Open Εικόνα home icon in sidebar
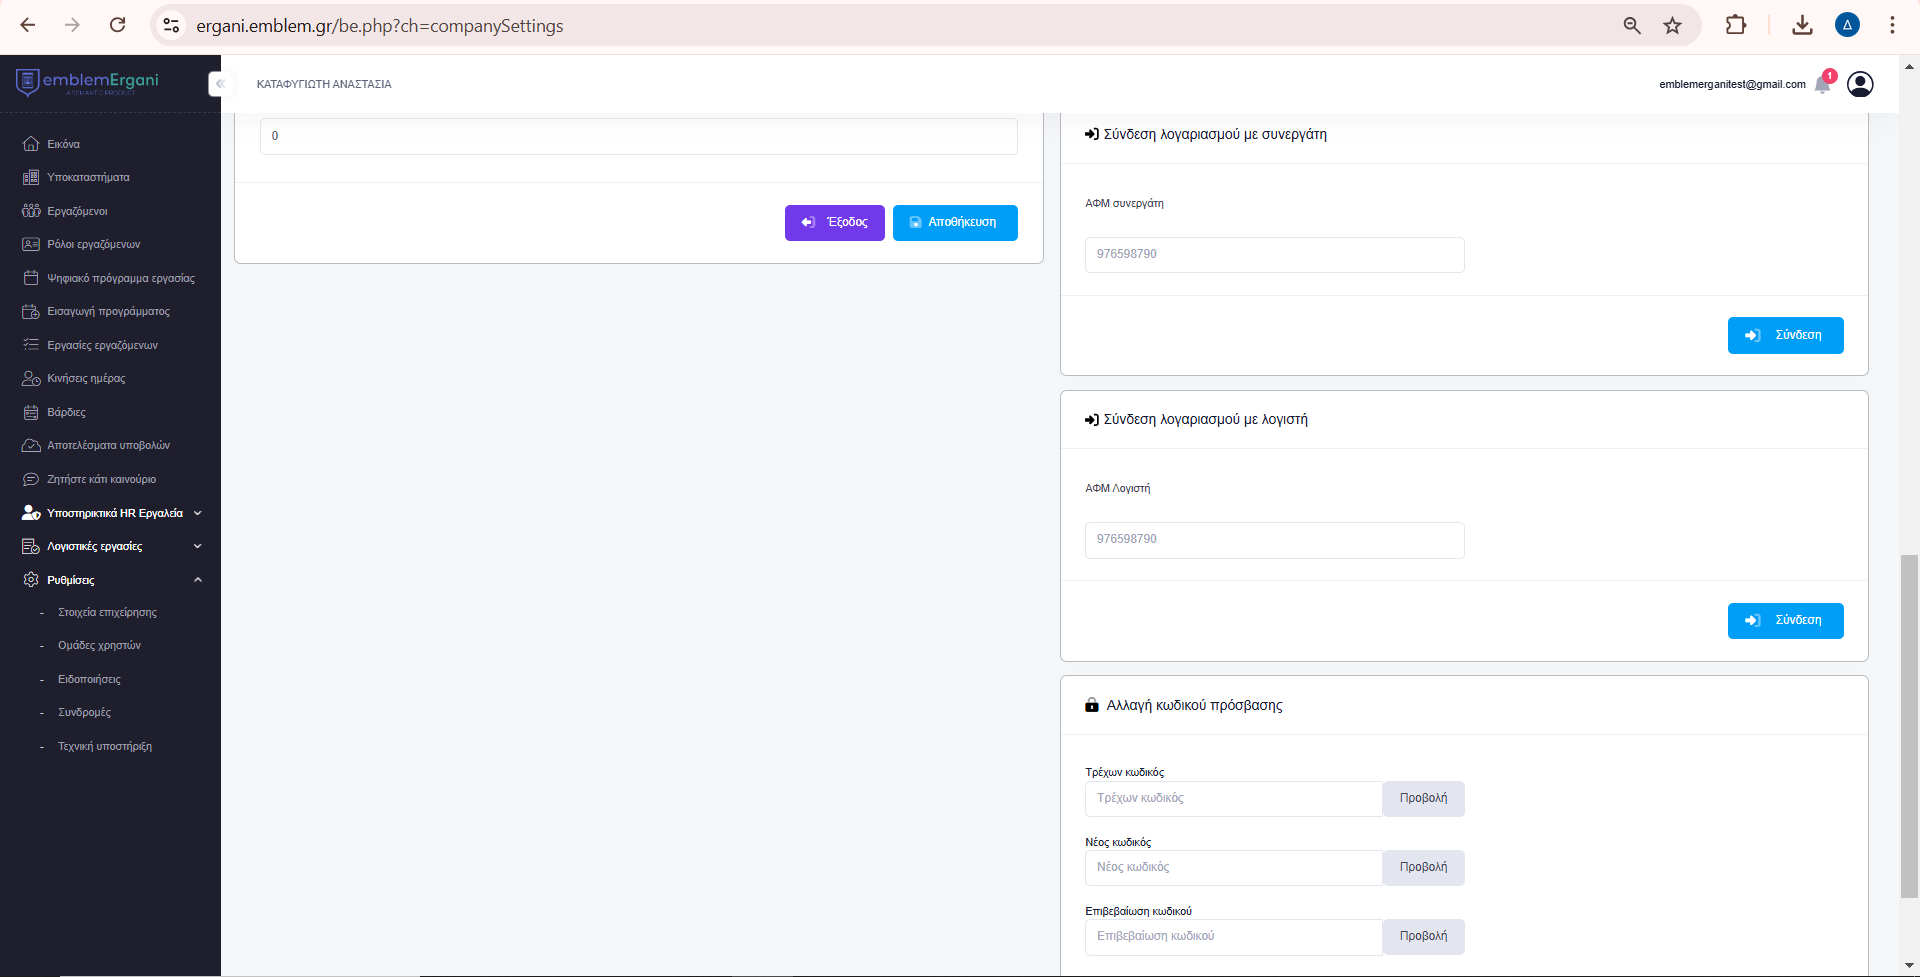Screen dimensions: 1920x977 pos(31,144)
